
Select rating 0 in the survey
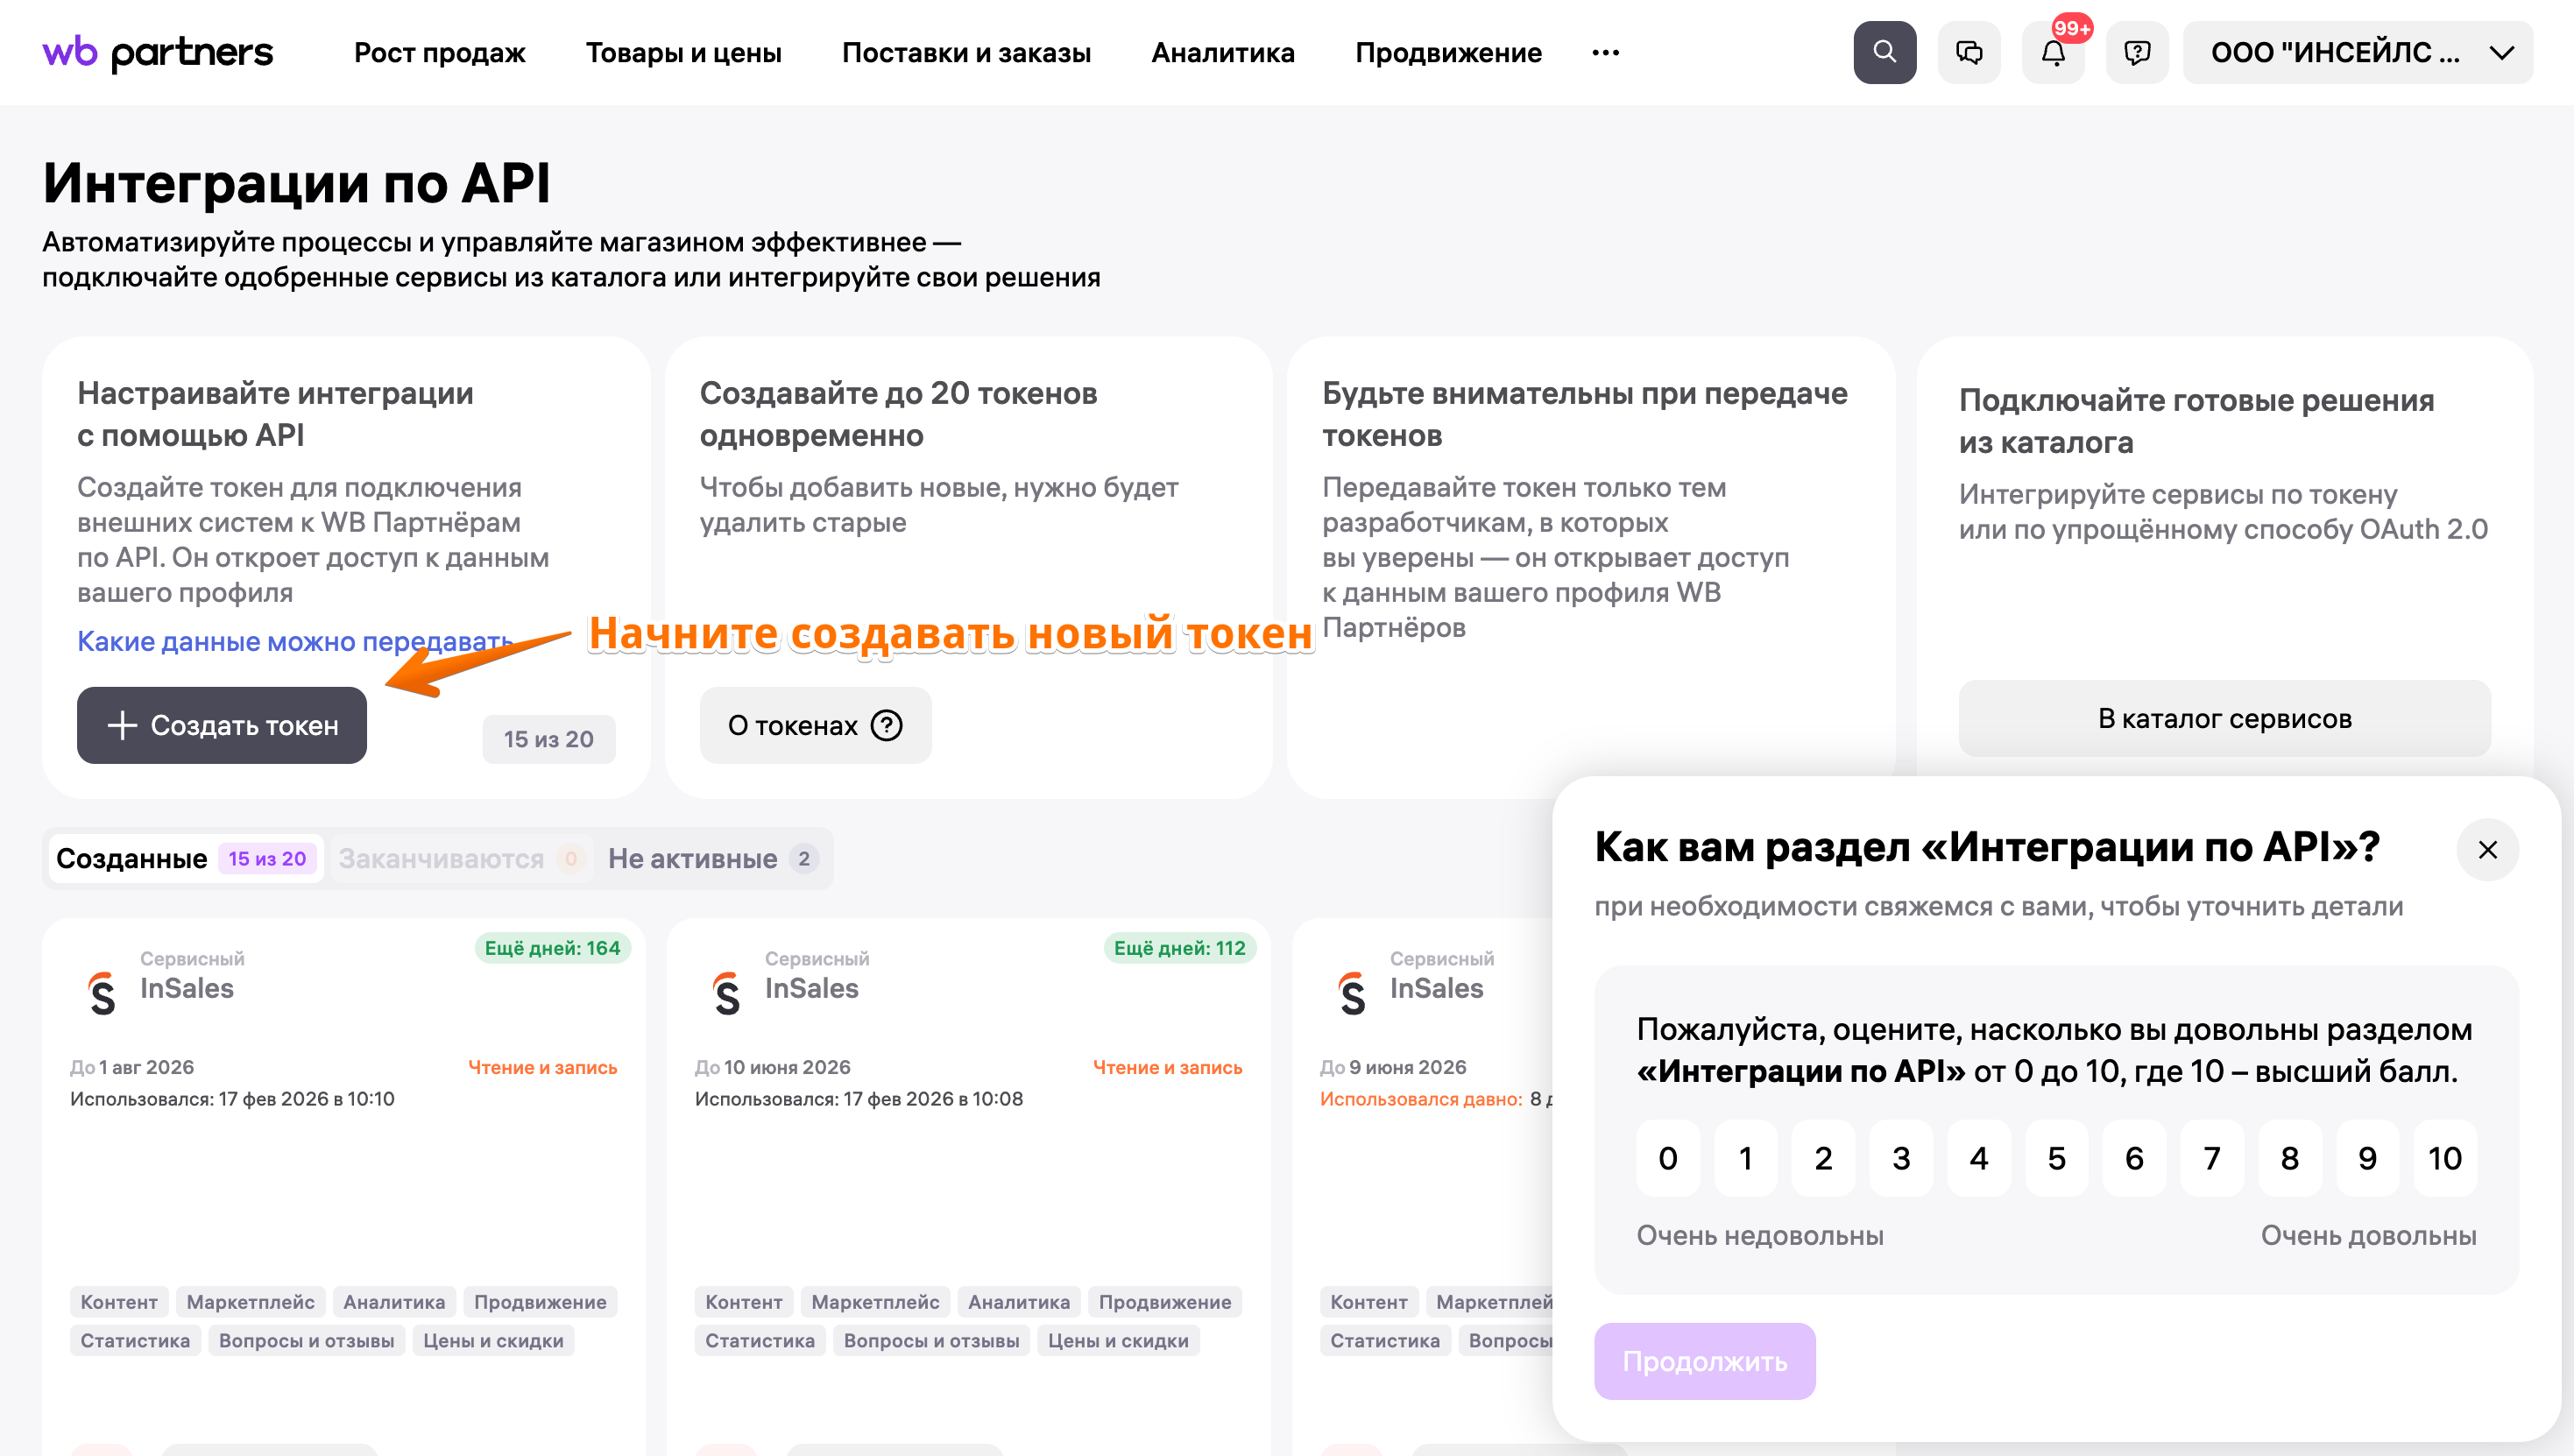pyautogui.click(x=1667, y=1158)
